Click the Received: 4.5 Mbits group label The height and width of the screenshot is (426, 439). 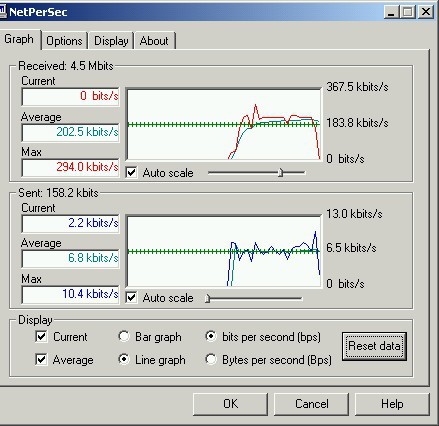(x=66, y=66)
